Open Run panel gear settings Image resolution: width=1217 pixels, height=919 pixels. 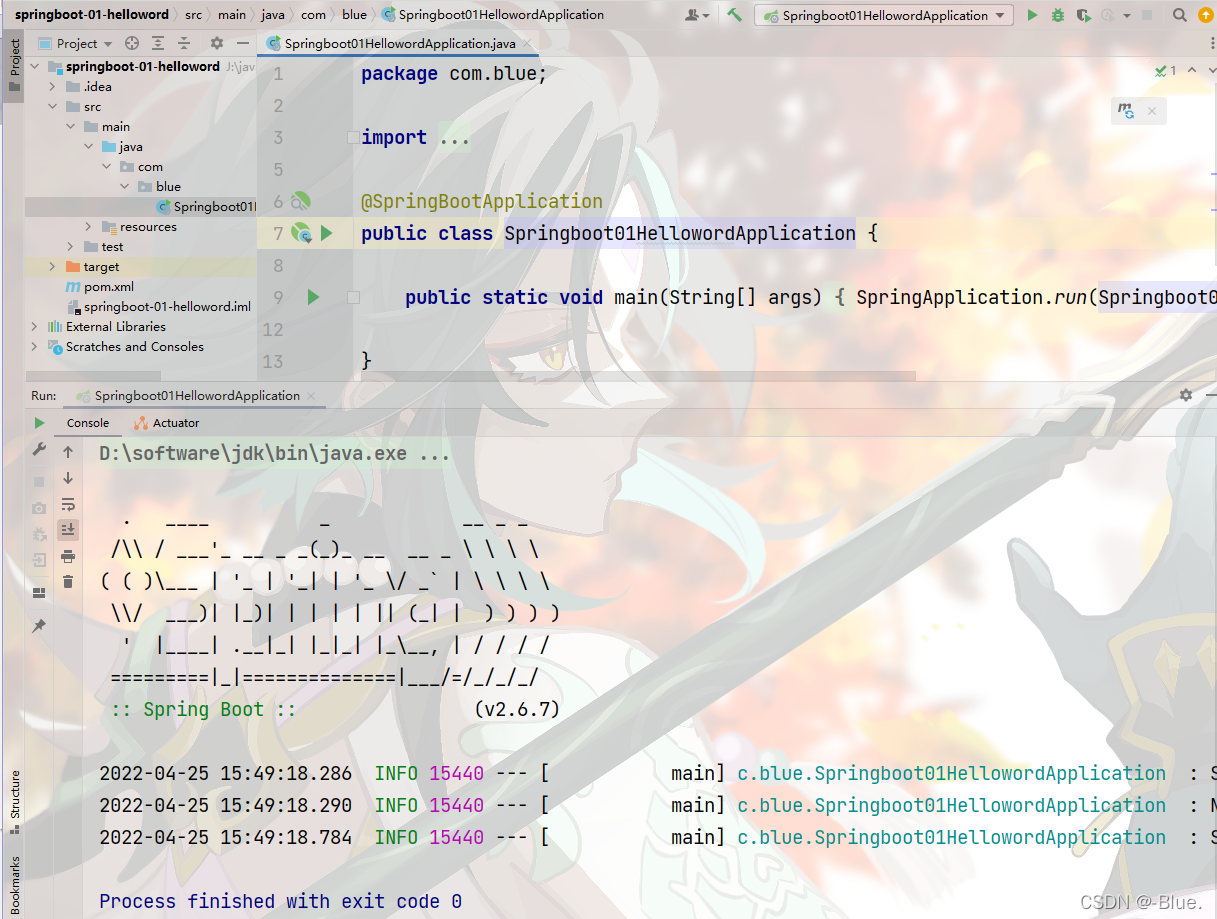coord(1186,395)
